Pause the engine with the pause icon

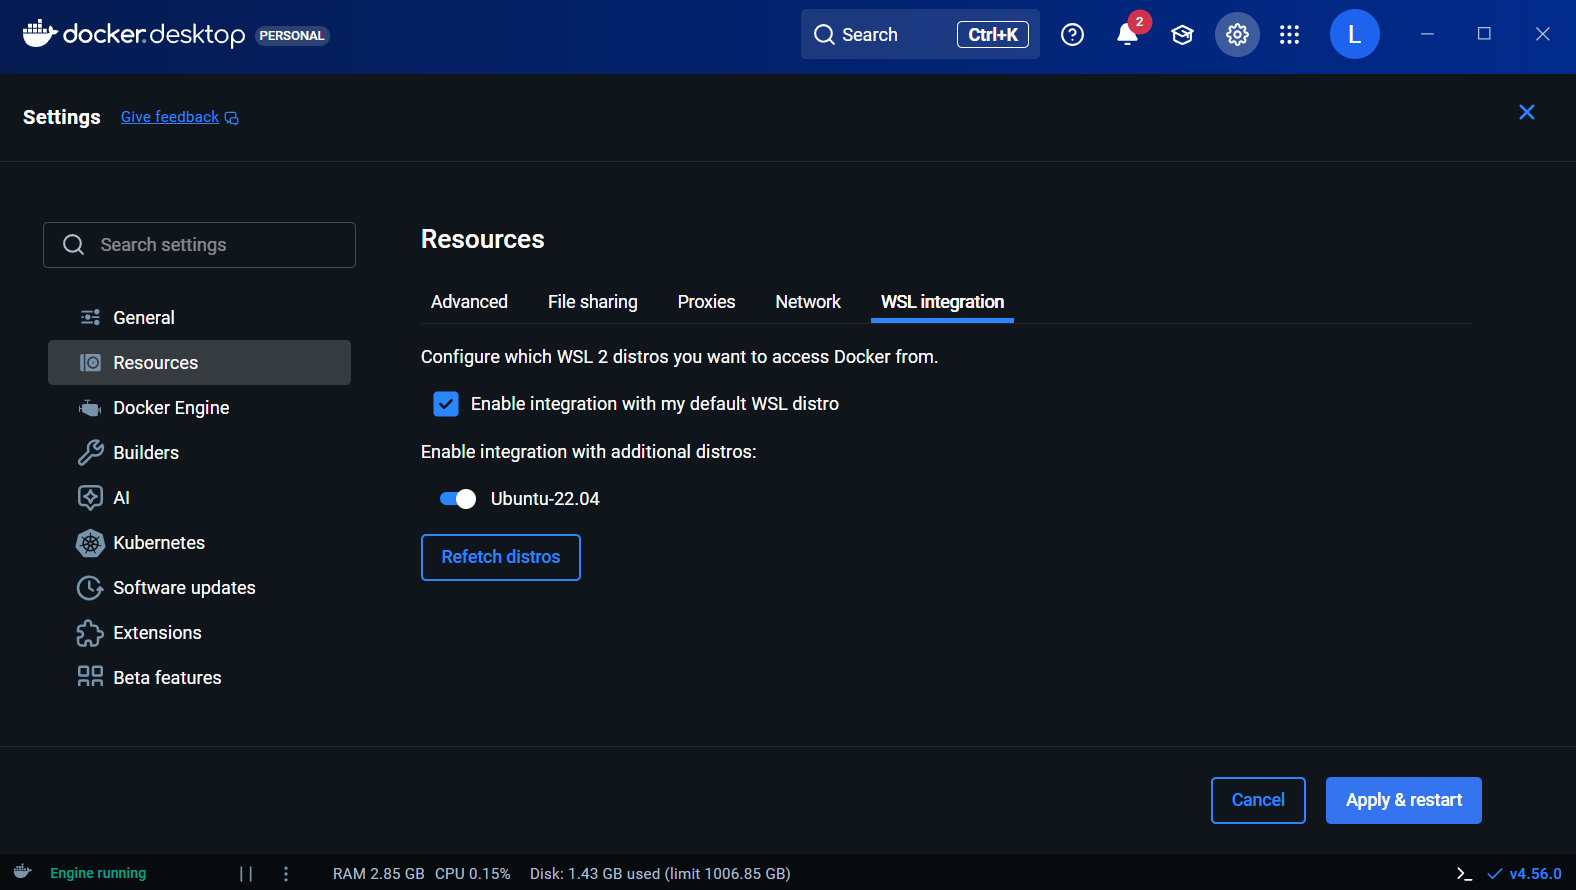pos(246,874)
